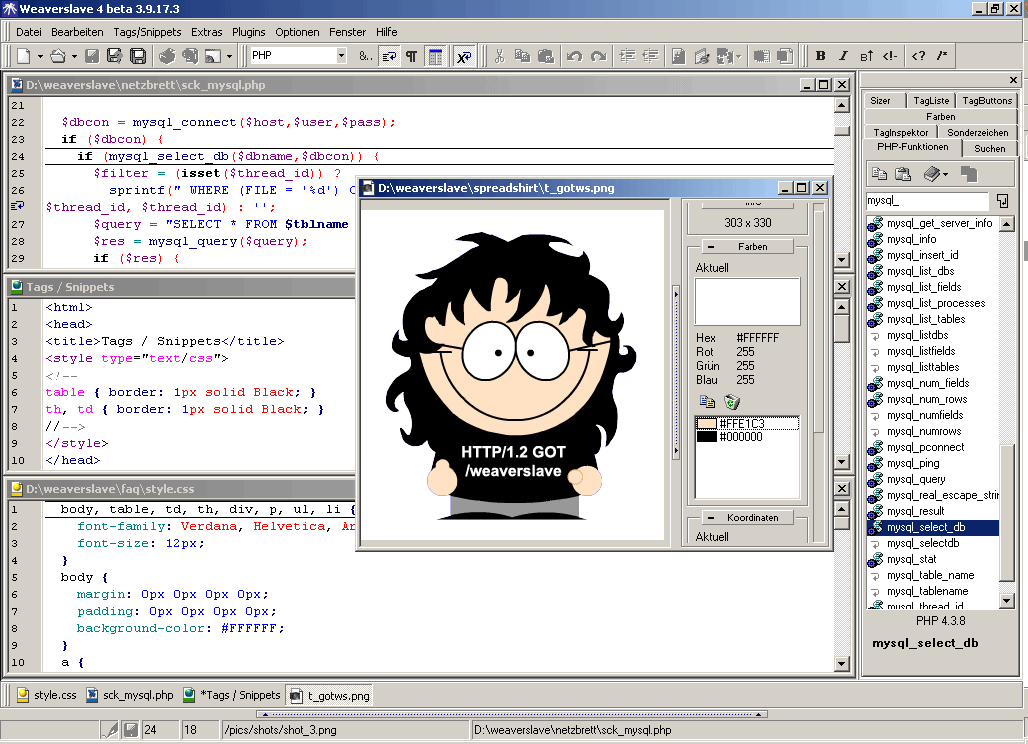Screen dimensions: 1028x744
Task: Open the PHP language dropdown
Action: (x=341, y=57)
